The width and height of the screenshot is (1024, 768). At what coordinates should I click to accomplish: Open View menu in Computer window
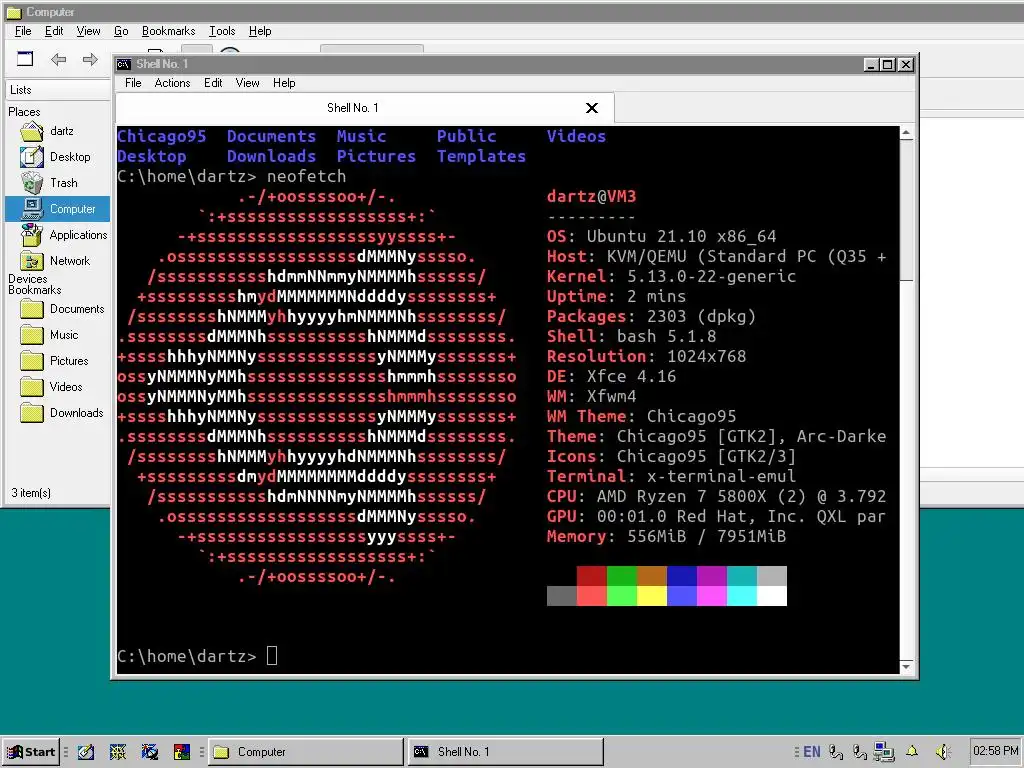[x=88, y=31]
